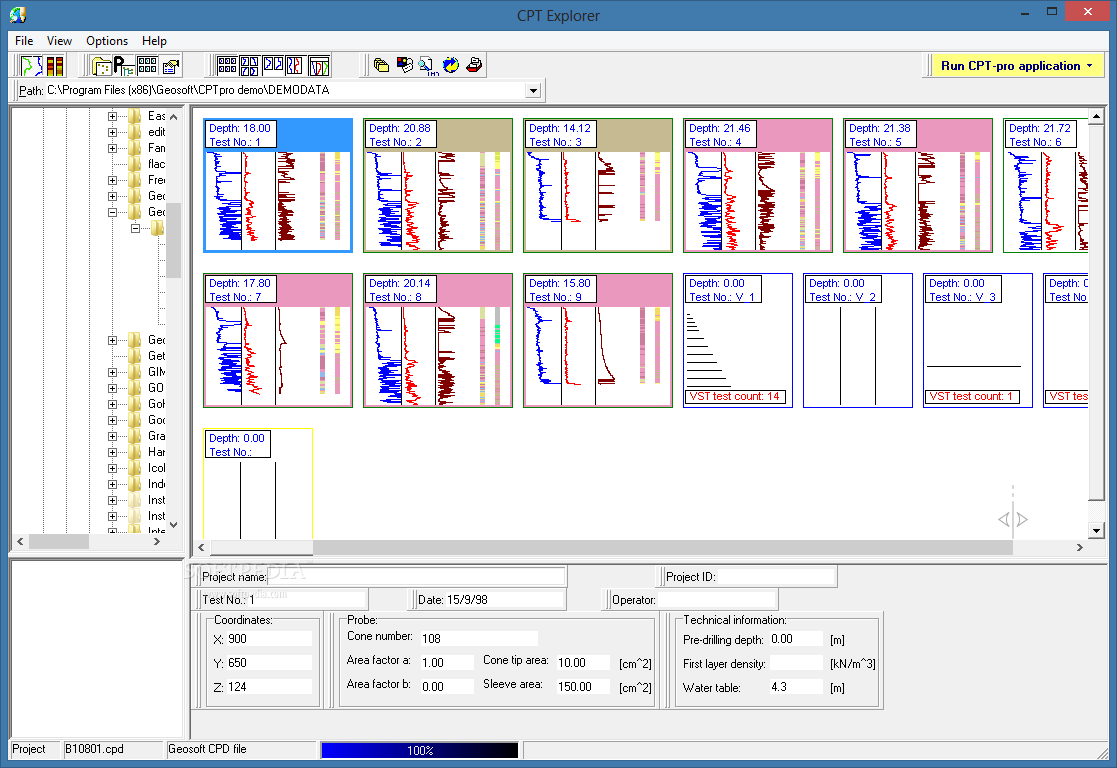1117x768 pixels.
Task: Click the colored image tag toolbar icon
Action: [405, 66]
